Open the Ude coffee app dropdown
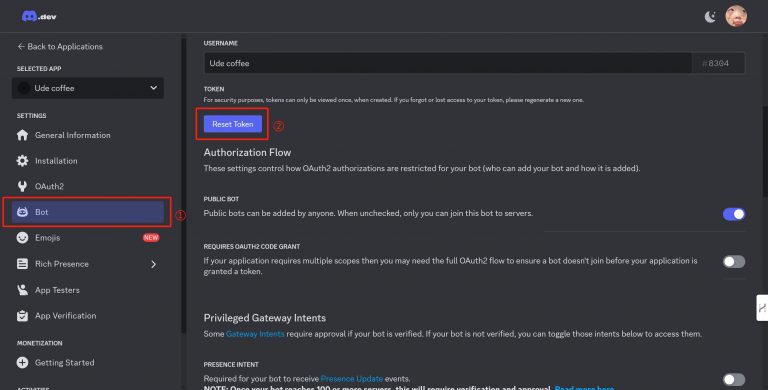 coord(88,88)
